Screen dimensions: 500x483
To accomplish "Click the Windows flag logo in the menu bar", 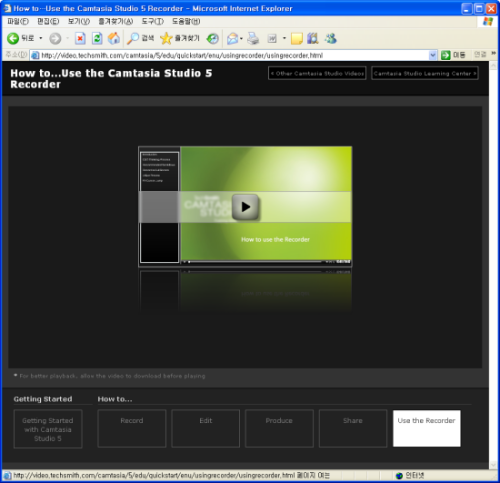I will tap(488, 22).
